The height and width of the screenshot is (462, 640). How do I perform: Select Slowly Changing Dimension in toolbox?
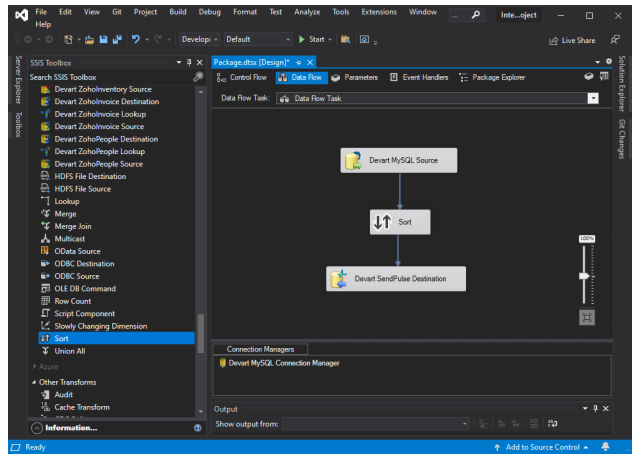[100, 326]
